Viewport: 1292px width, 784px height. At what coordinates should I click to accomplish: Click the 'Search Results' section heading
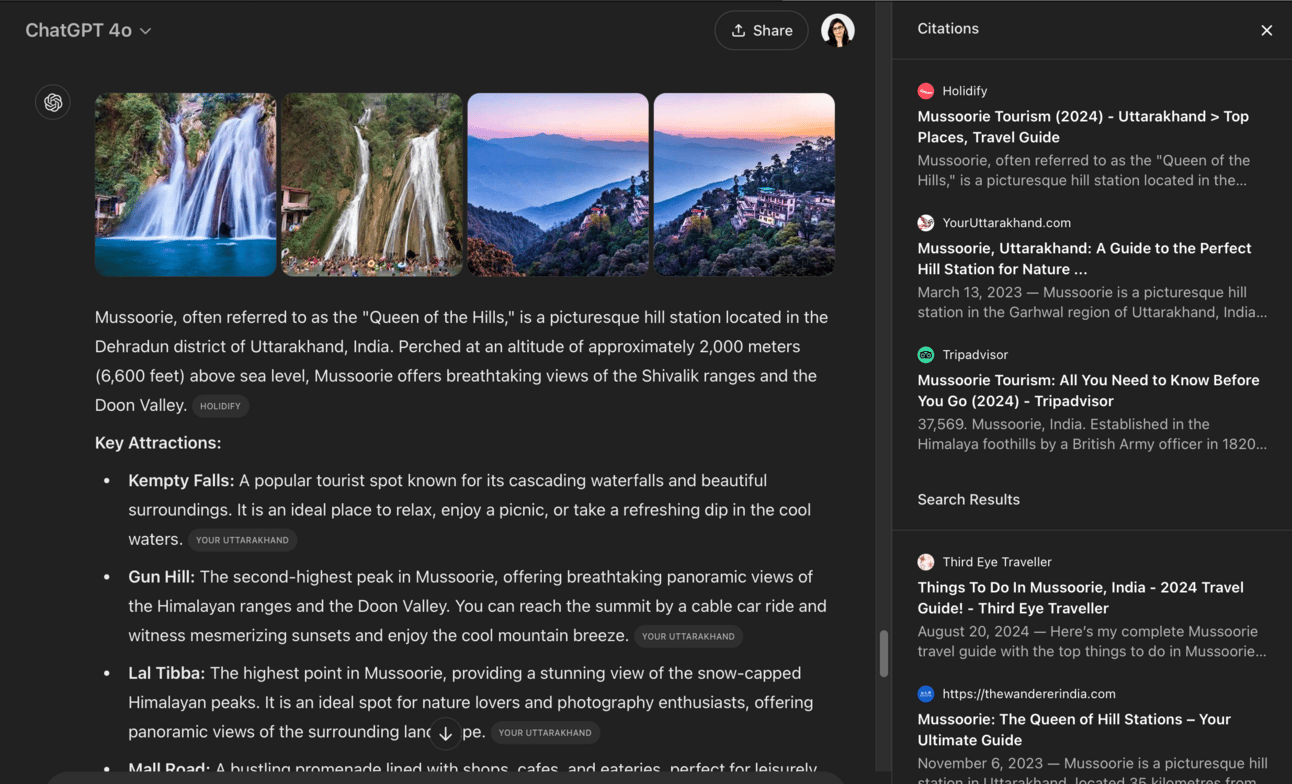969,500
